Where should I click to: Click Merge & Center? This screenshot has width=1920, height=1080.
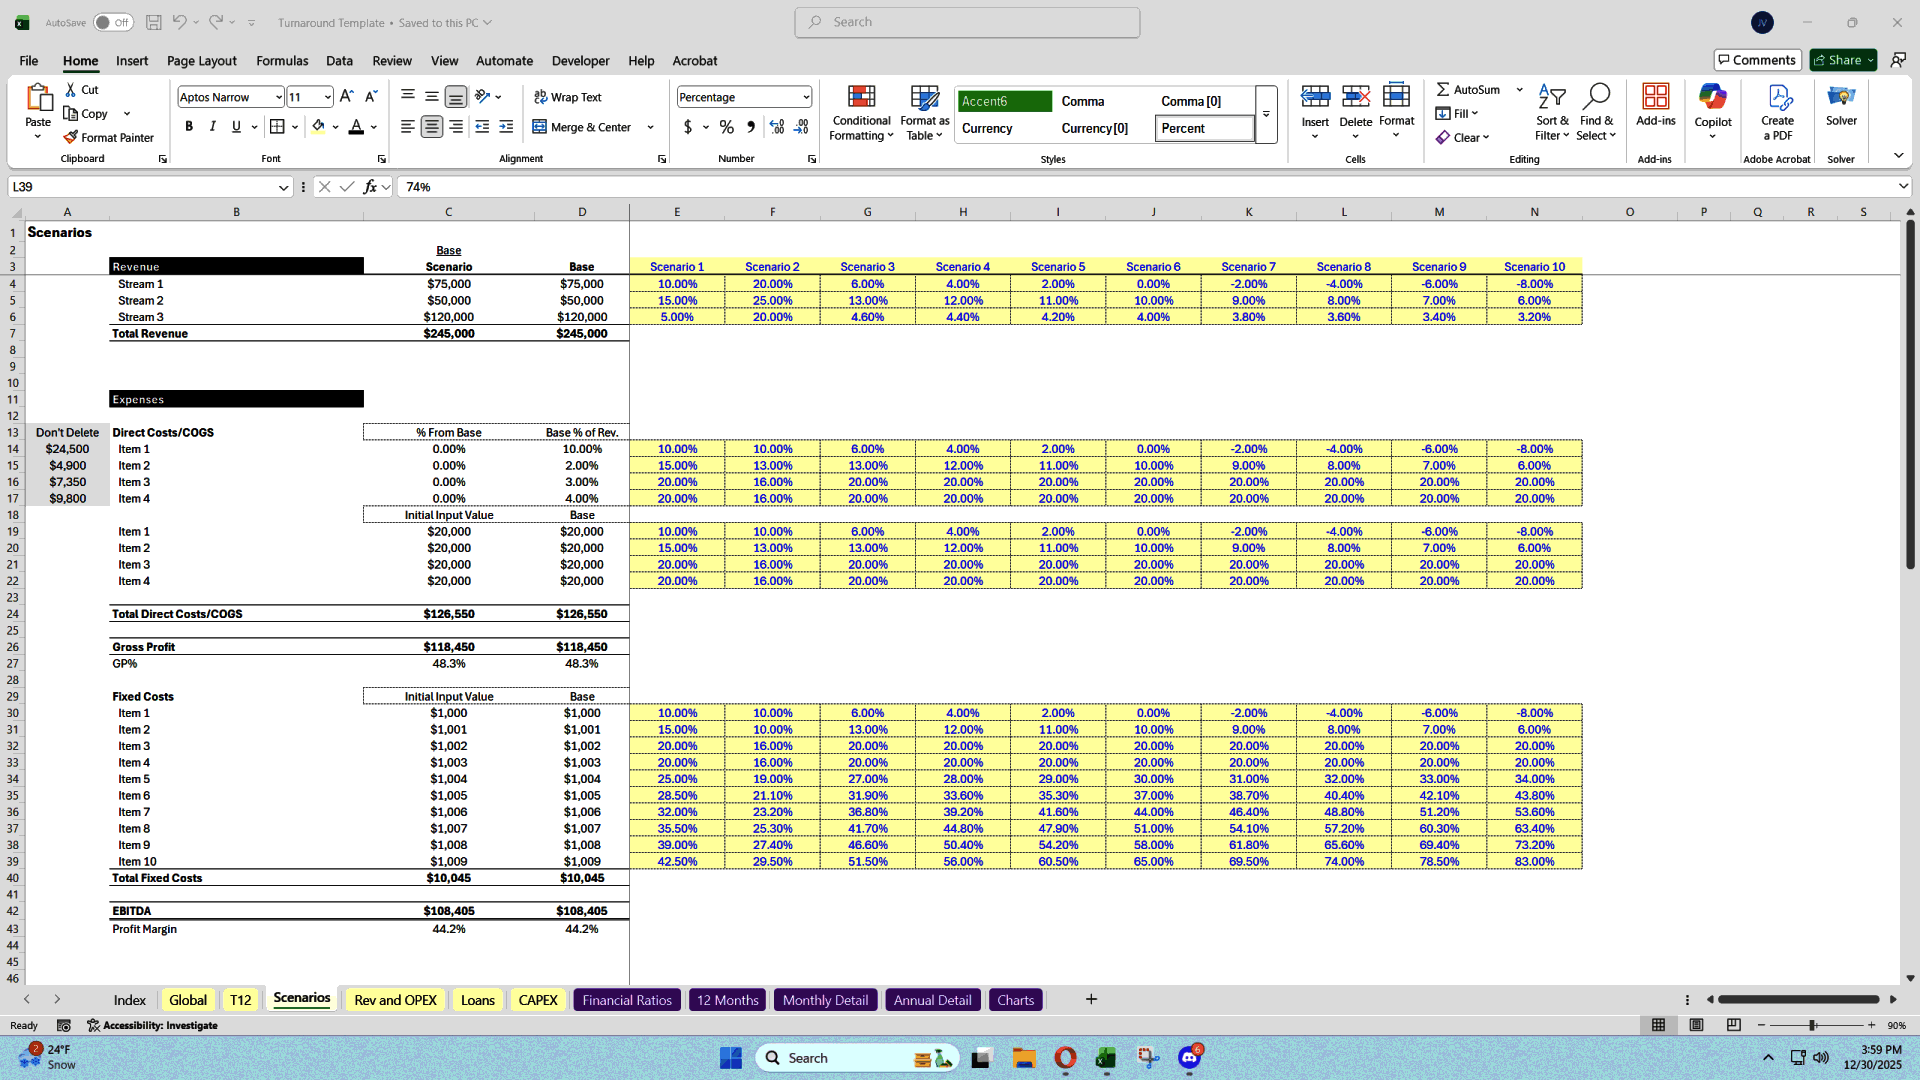point(585,127)
